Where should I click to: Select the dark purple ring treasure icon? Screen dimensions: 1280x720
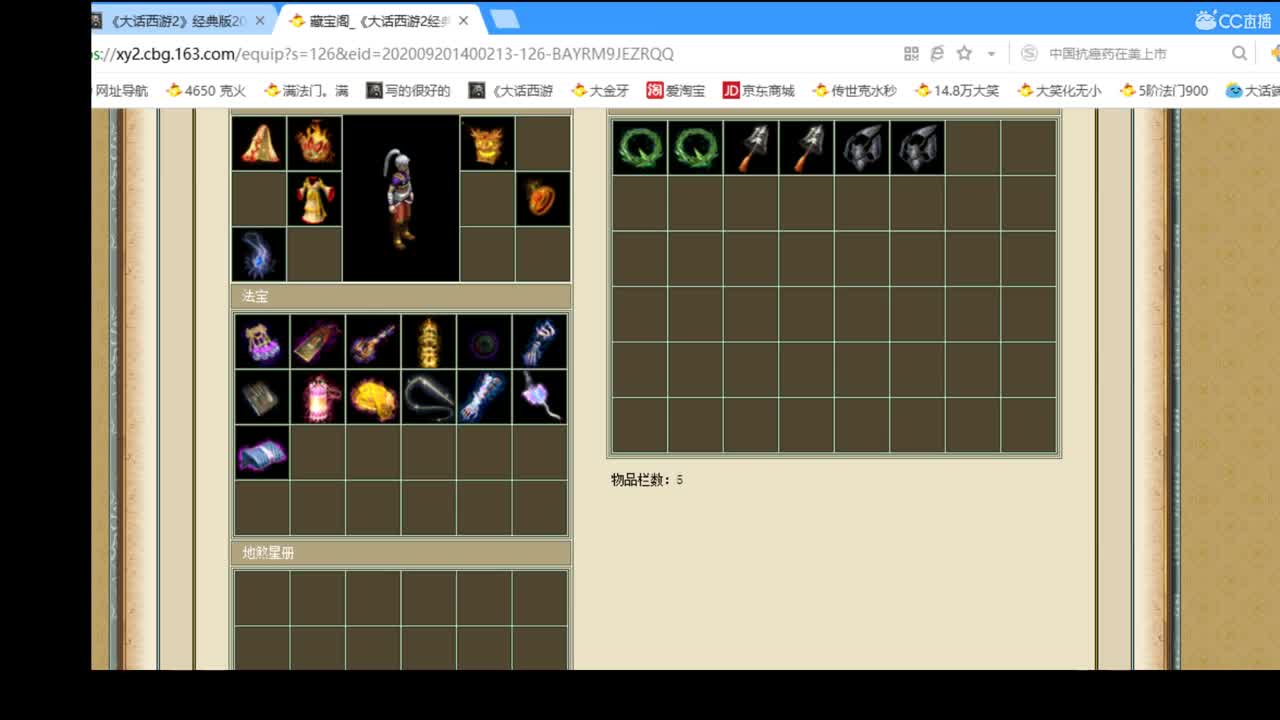tap(484, 342)
